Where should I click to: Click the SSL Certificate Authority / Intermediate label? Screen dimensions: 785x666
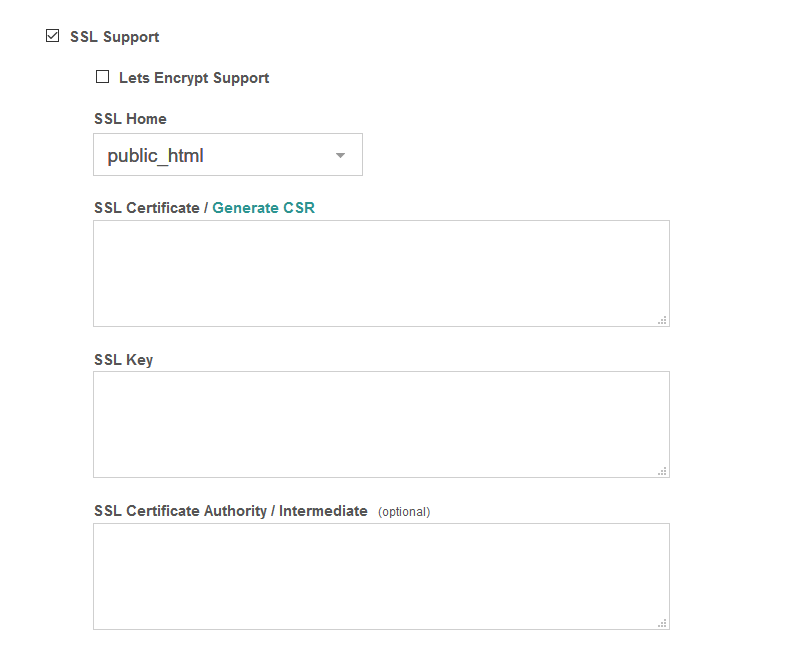pos(230,511)
